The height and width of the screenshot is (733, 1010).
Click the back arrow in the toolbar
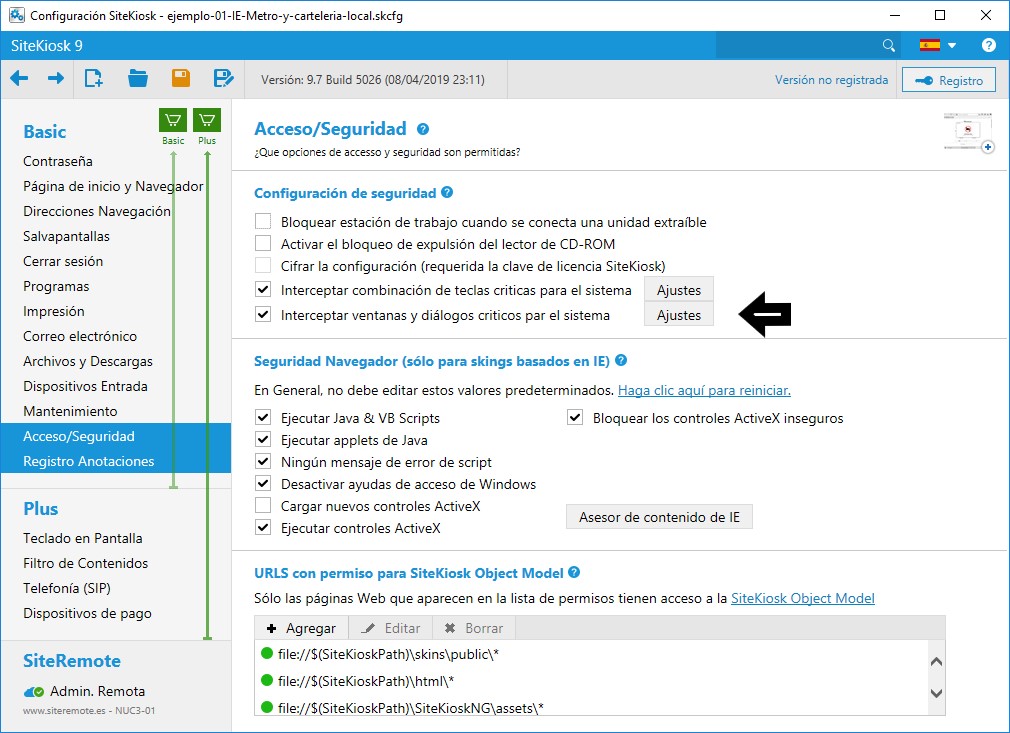tap(19, 79)
